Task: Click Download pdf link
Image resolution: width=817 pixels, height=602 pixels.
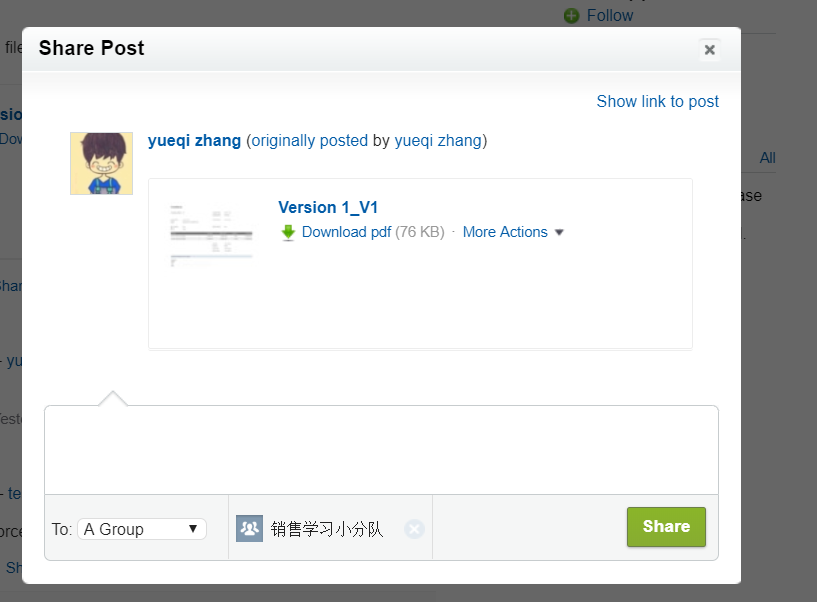Action: [x=346, y=232]
